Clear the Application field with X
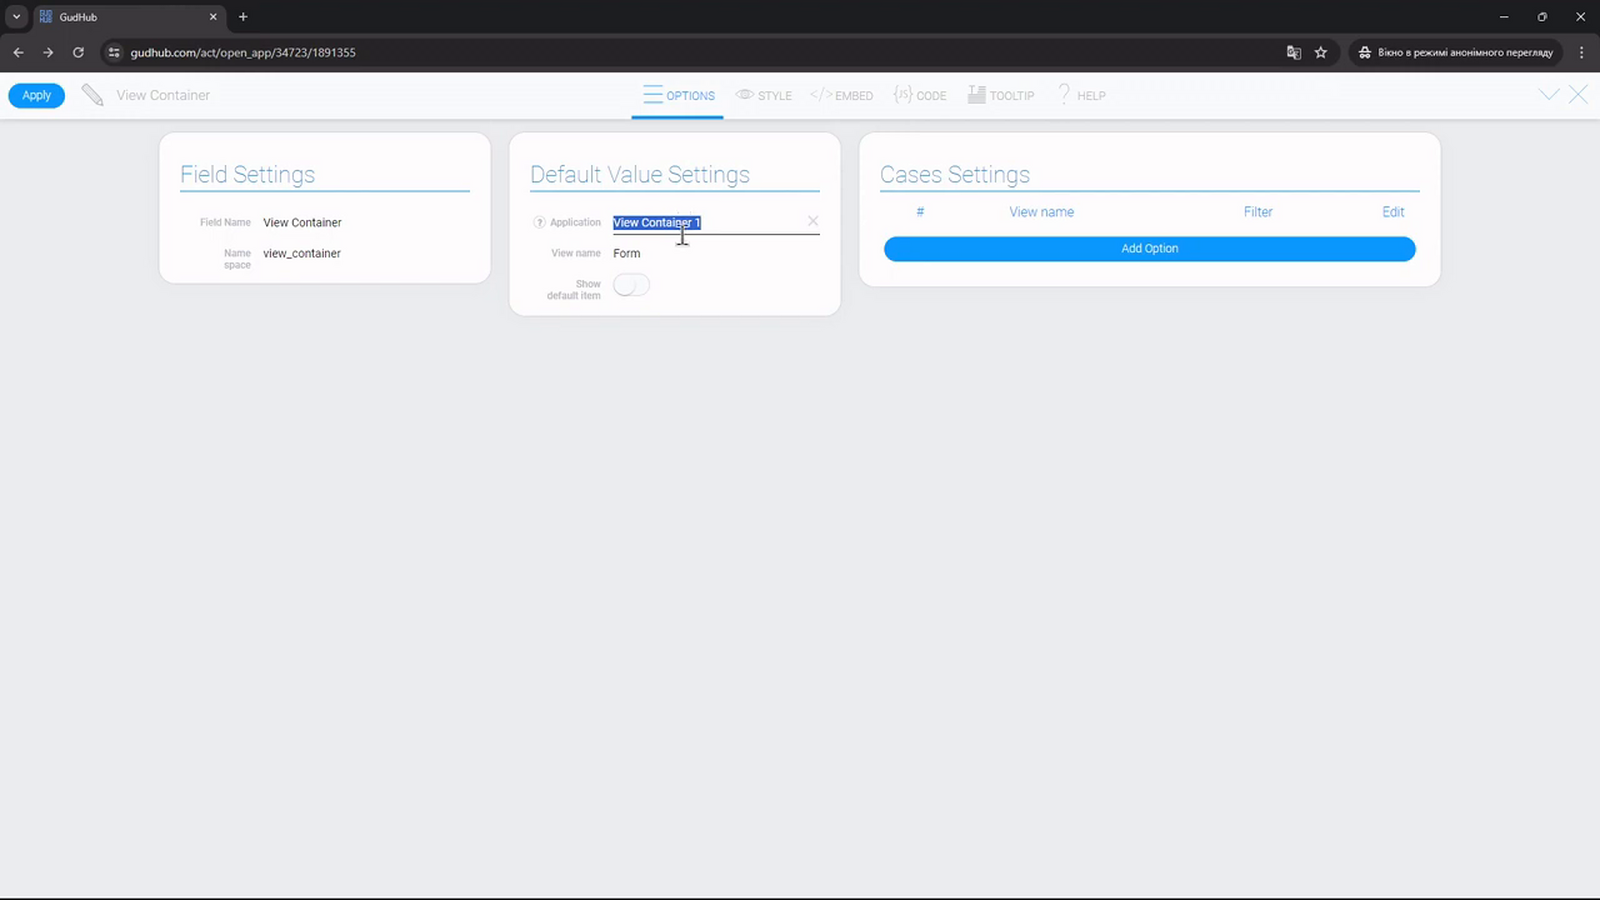The image size is (1600, 900). (x=813, y=221)
